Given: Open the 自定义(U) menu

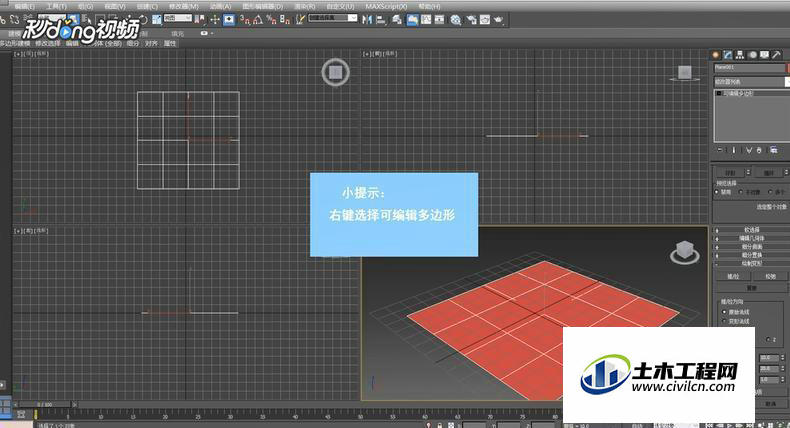Looking at the screenshot, I should pyautogui.click(x=340, y=7).
